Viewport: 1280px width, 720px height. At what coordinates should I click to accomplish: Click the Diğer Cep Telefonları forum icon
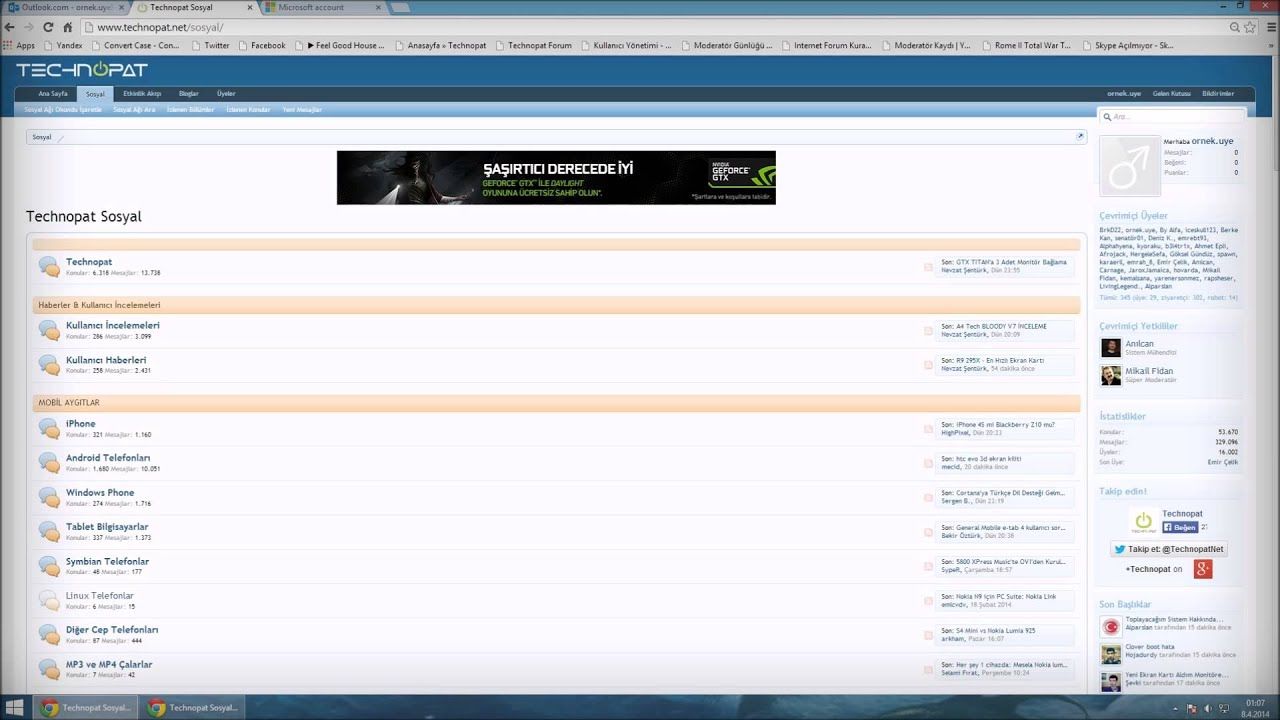point(49,634)
